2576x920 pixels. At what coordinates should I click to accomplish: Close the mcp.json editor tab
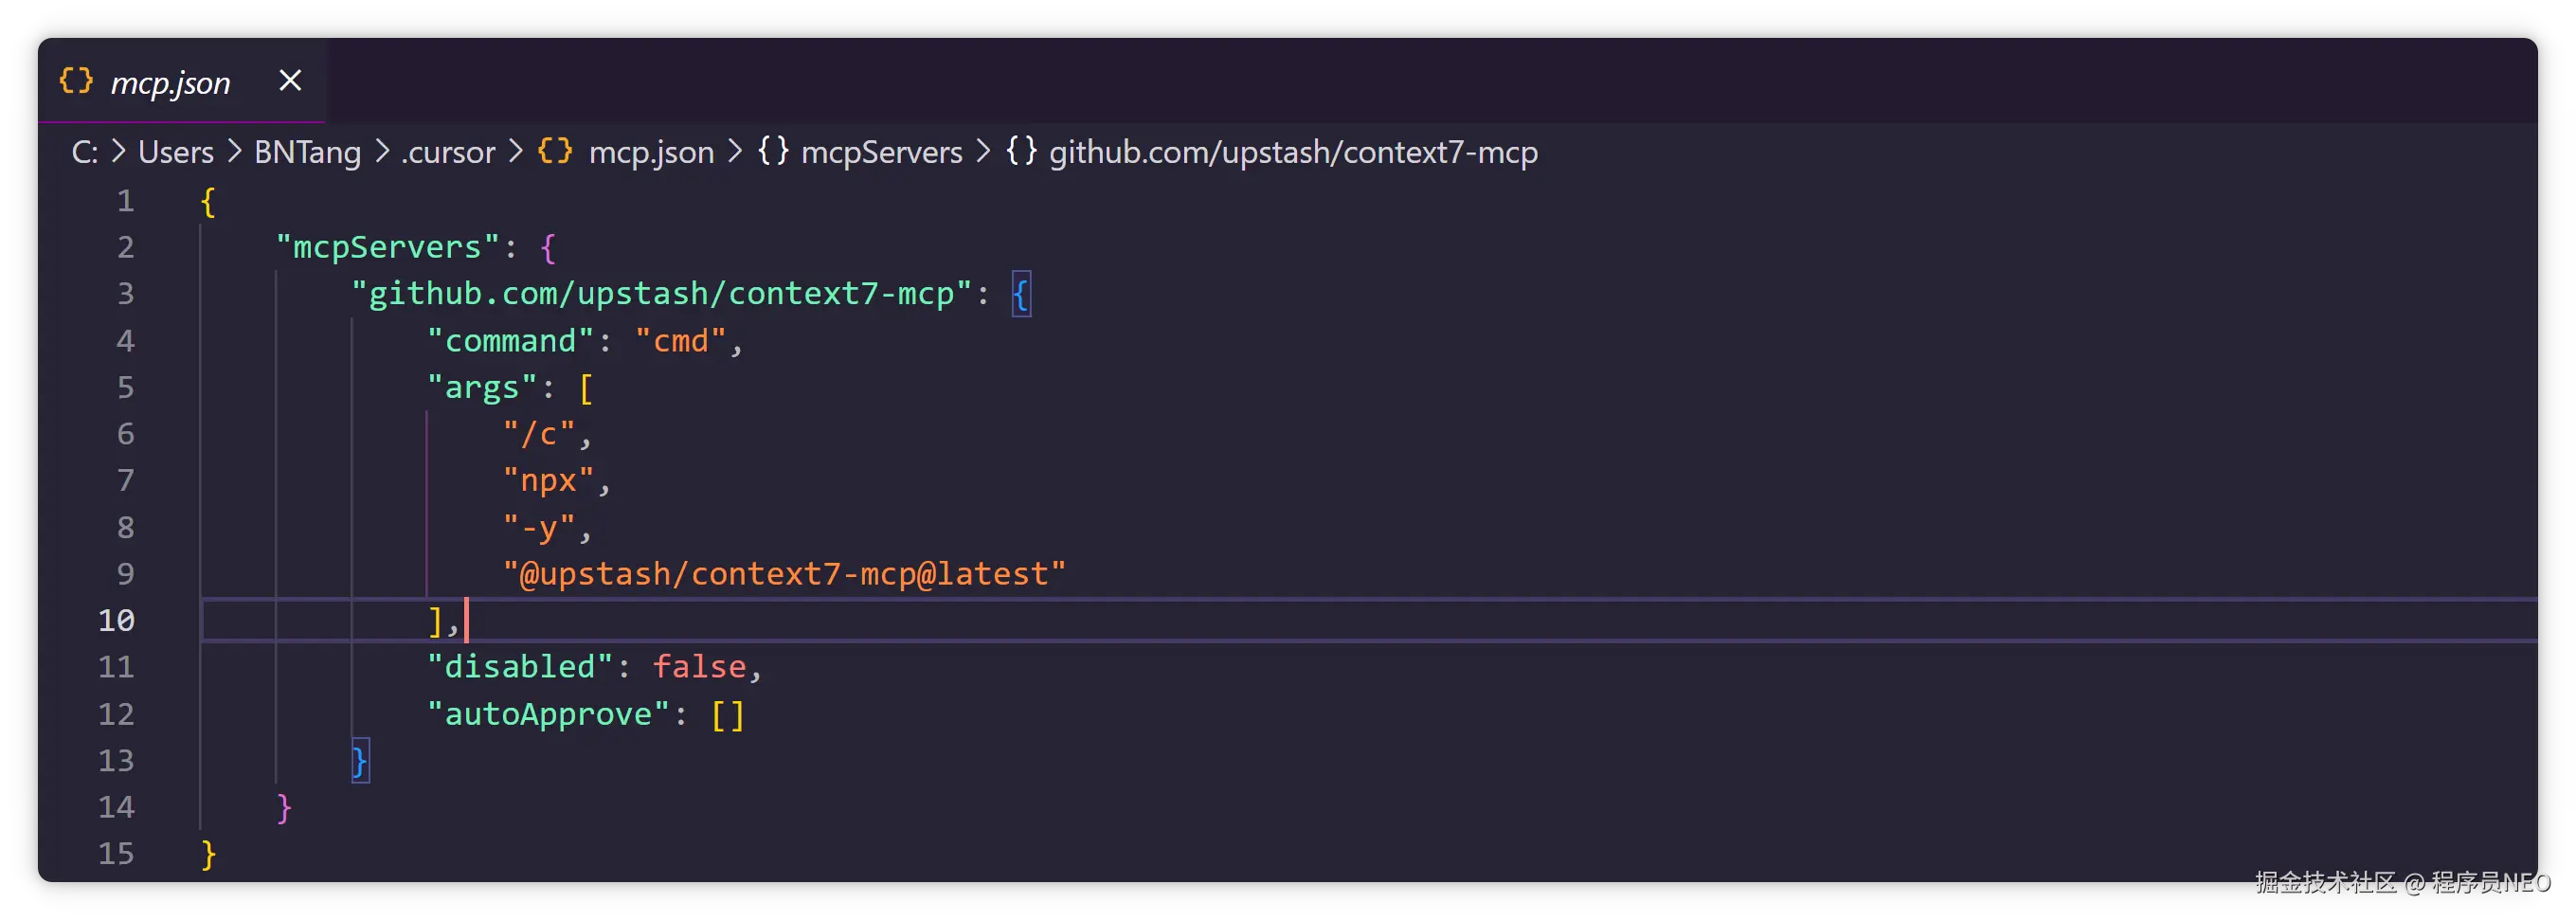(x=290, y=80)
